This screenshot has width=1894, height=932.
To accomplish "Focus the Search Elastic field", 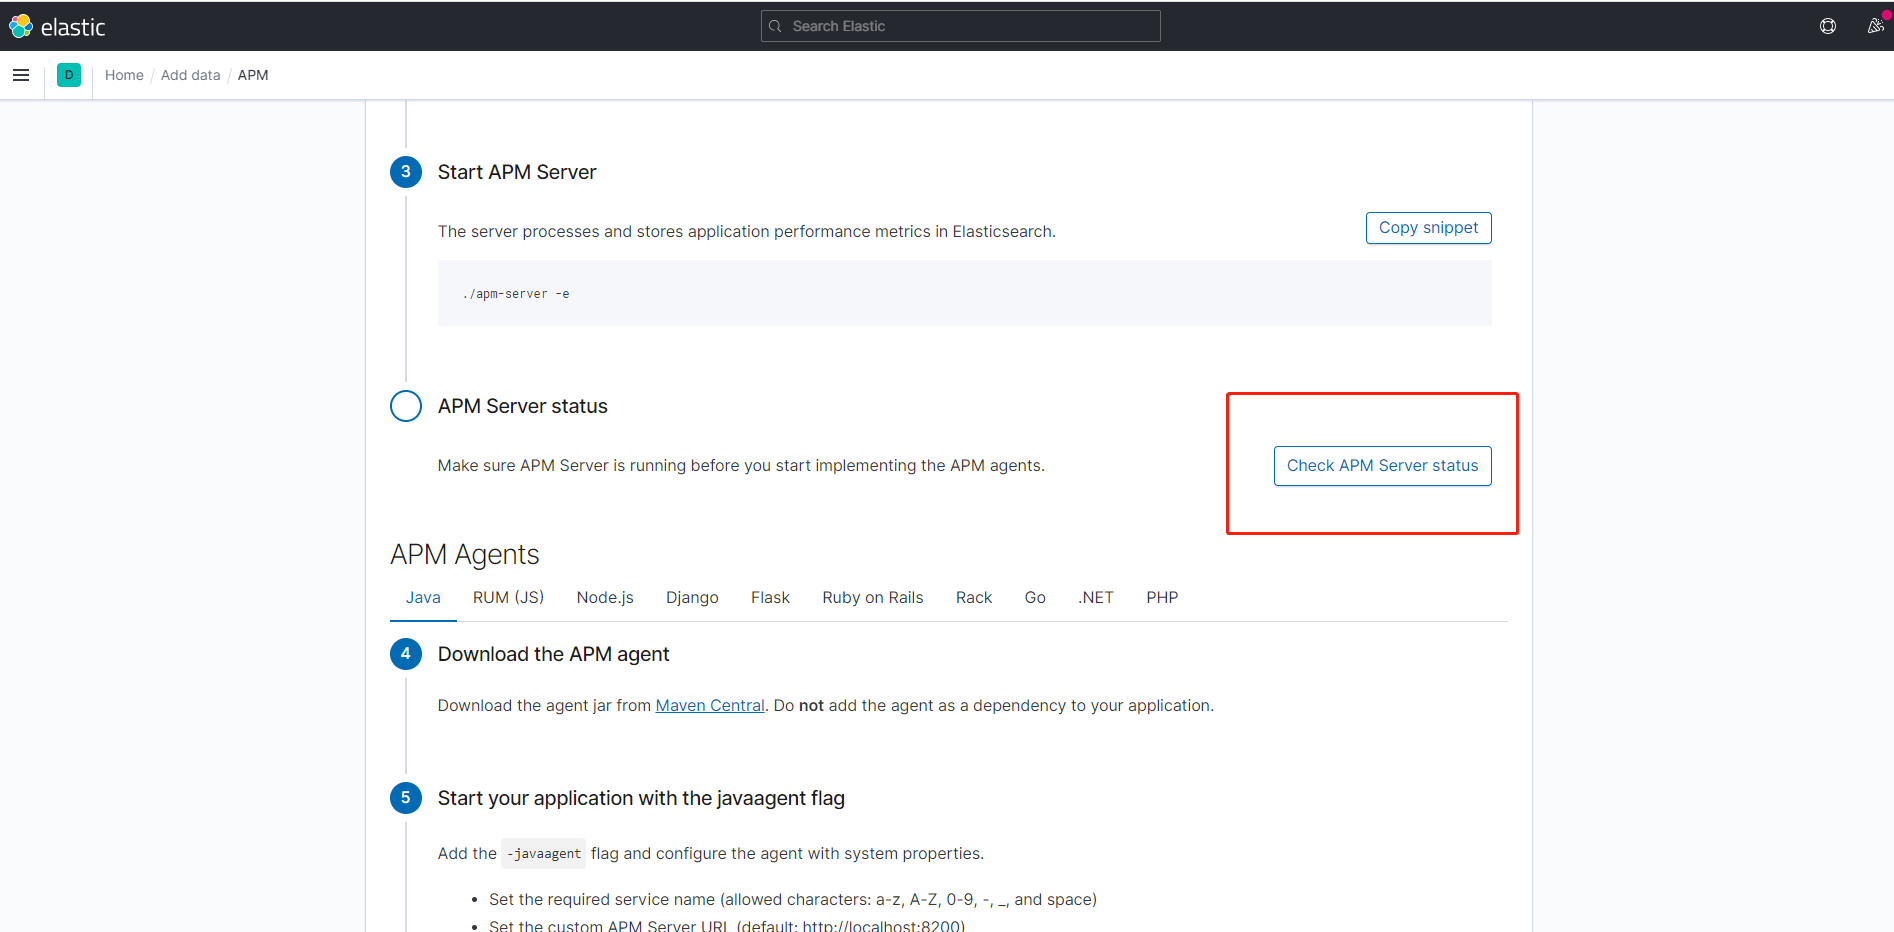I will coord(961,26).
